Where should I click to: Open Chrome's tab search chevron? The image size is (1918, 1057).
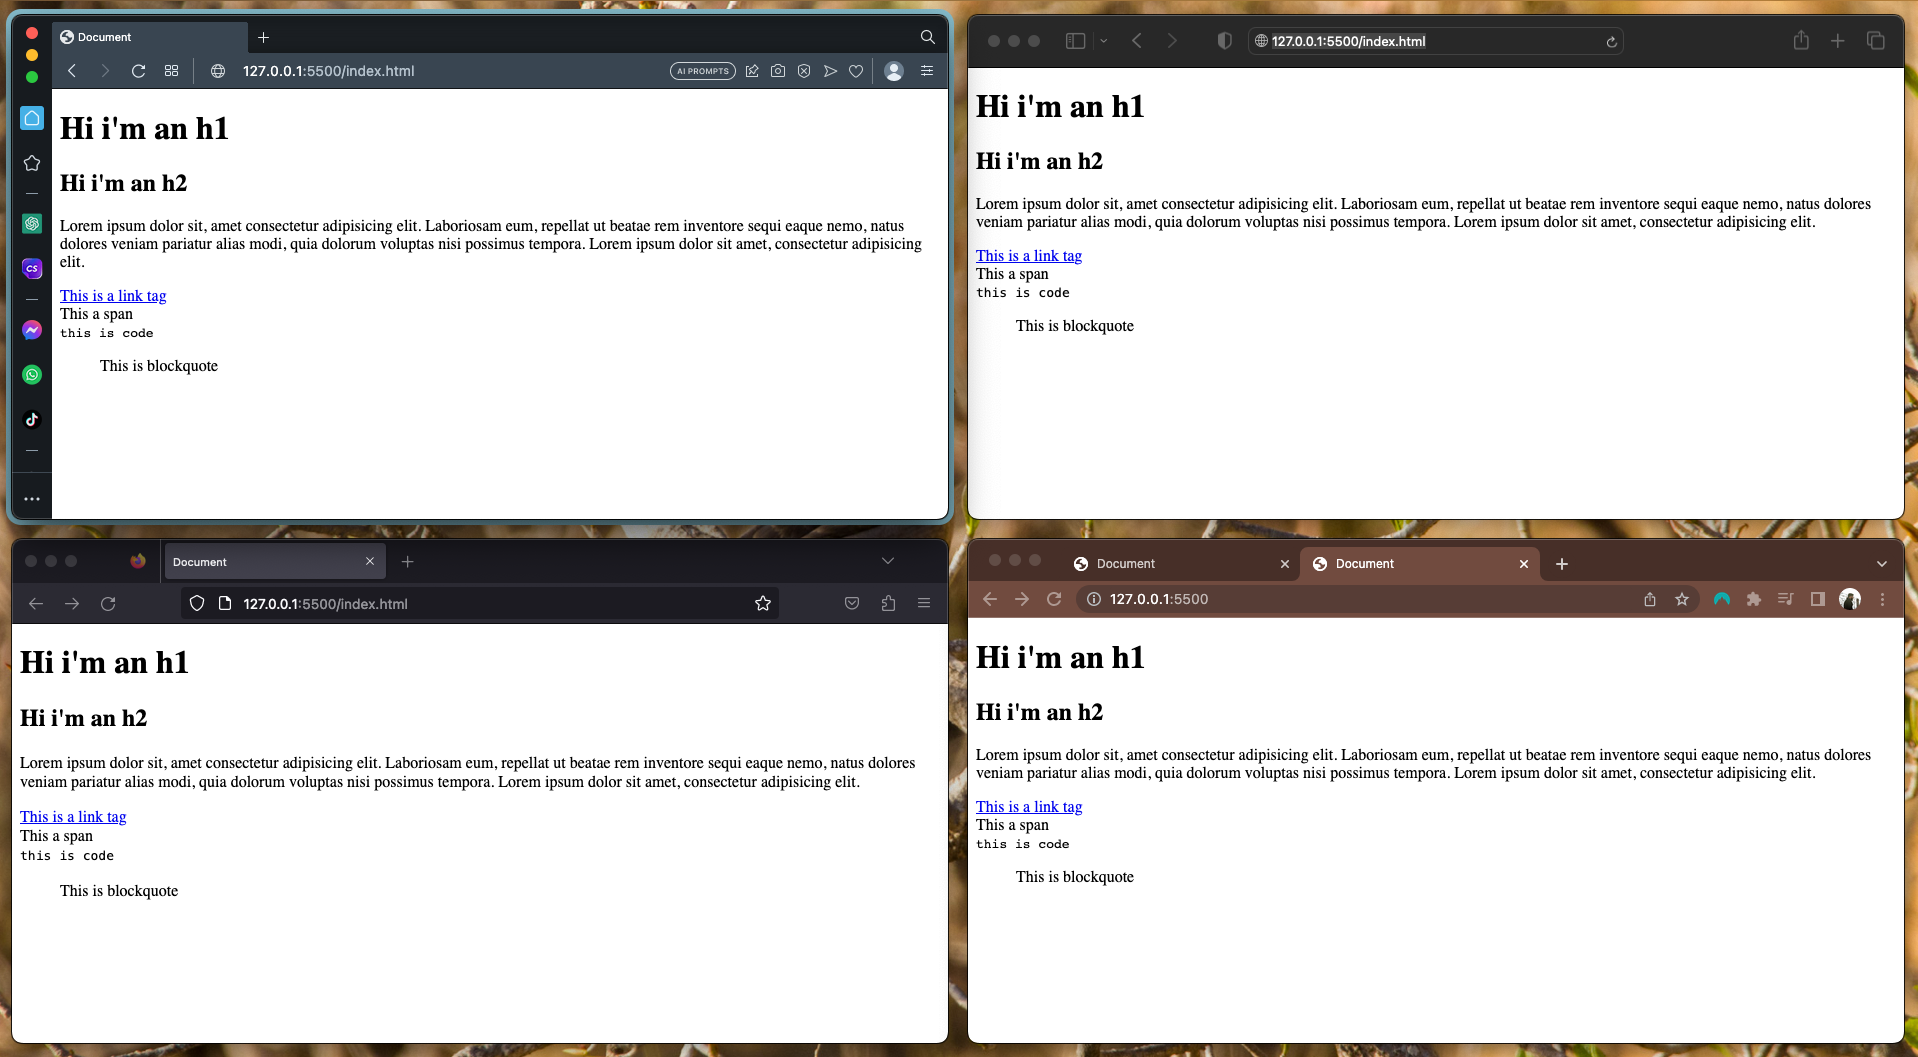(x=1883, y=563)
